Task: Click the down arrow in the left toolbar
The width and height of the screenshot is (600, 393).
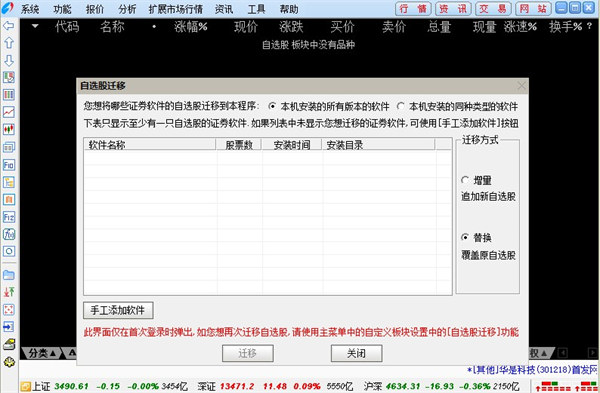Action: 8,60
